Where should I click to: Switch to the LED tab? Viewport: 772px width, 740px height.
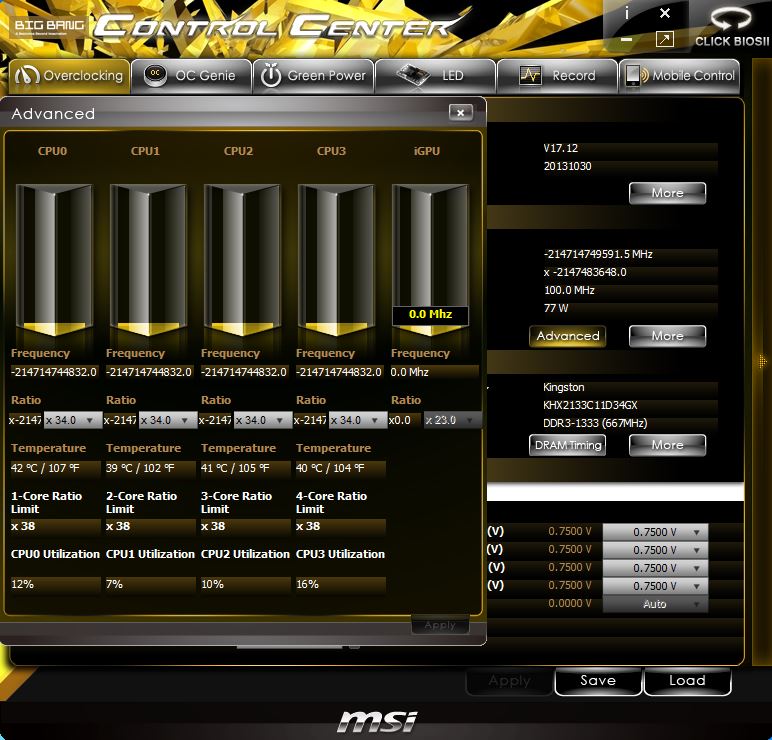[435, 76]
